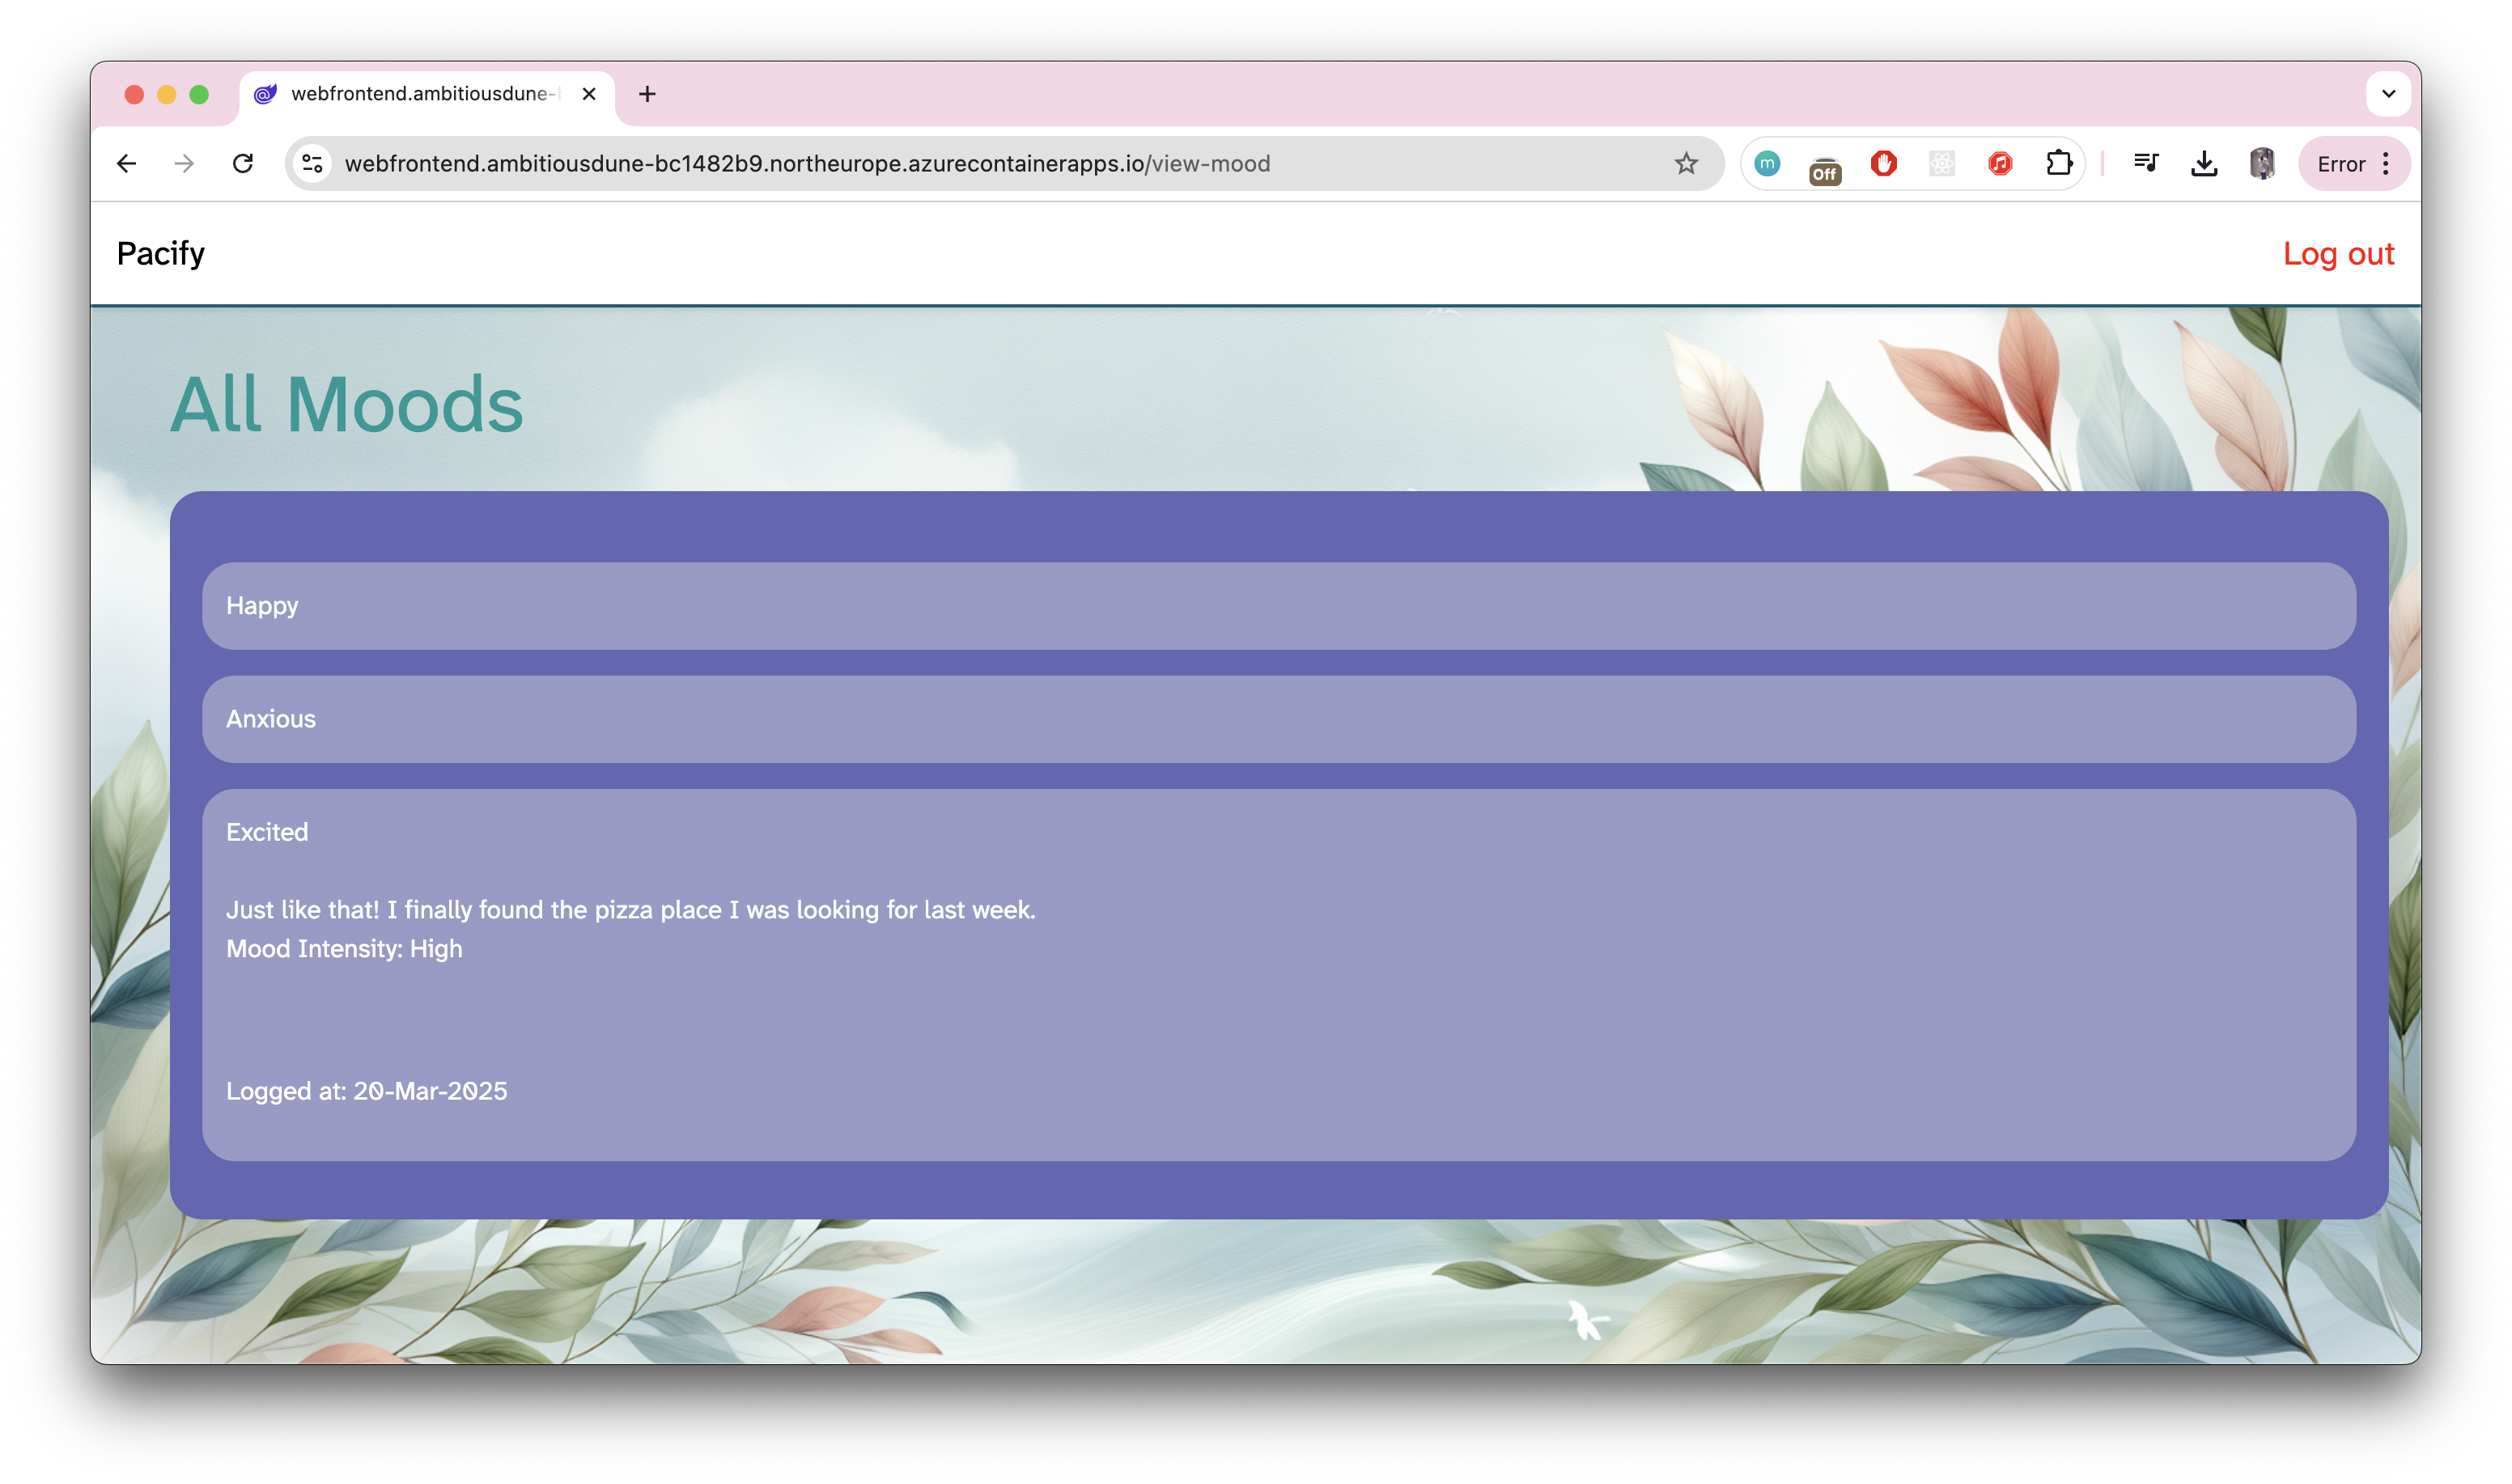The height and width of the screenshot is (1484, 2512).
Task: Collapse the Excited mood entry
Action: (267, 832)
